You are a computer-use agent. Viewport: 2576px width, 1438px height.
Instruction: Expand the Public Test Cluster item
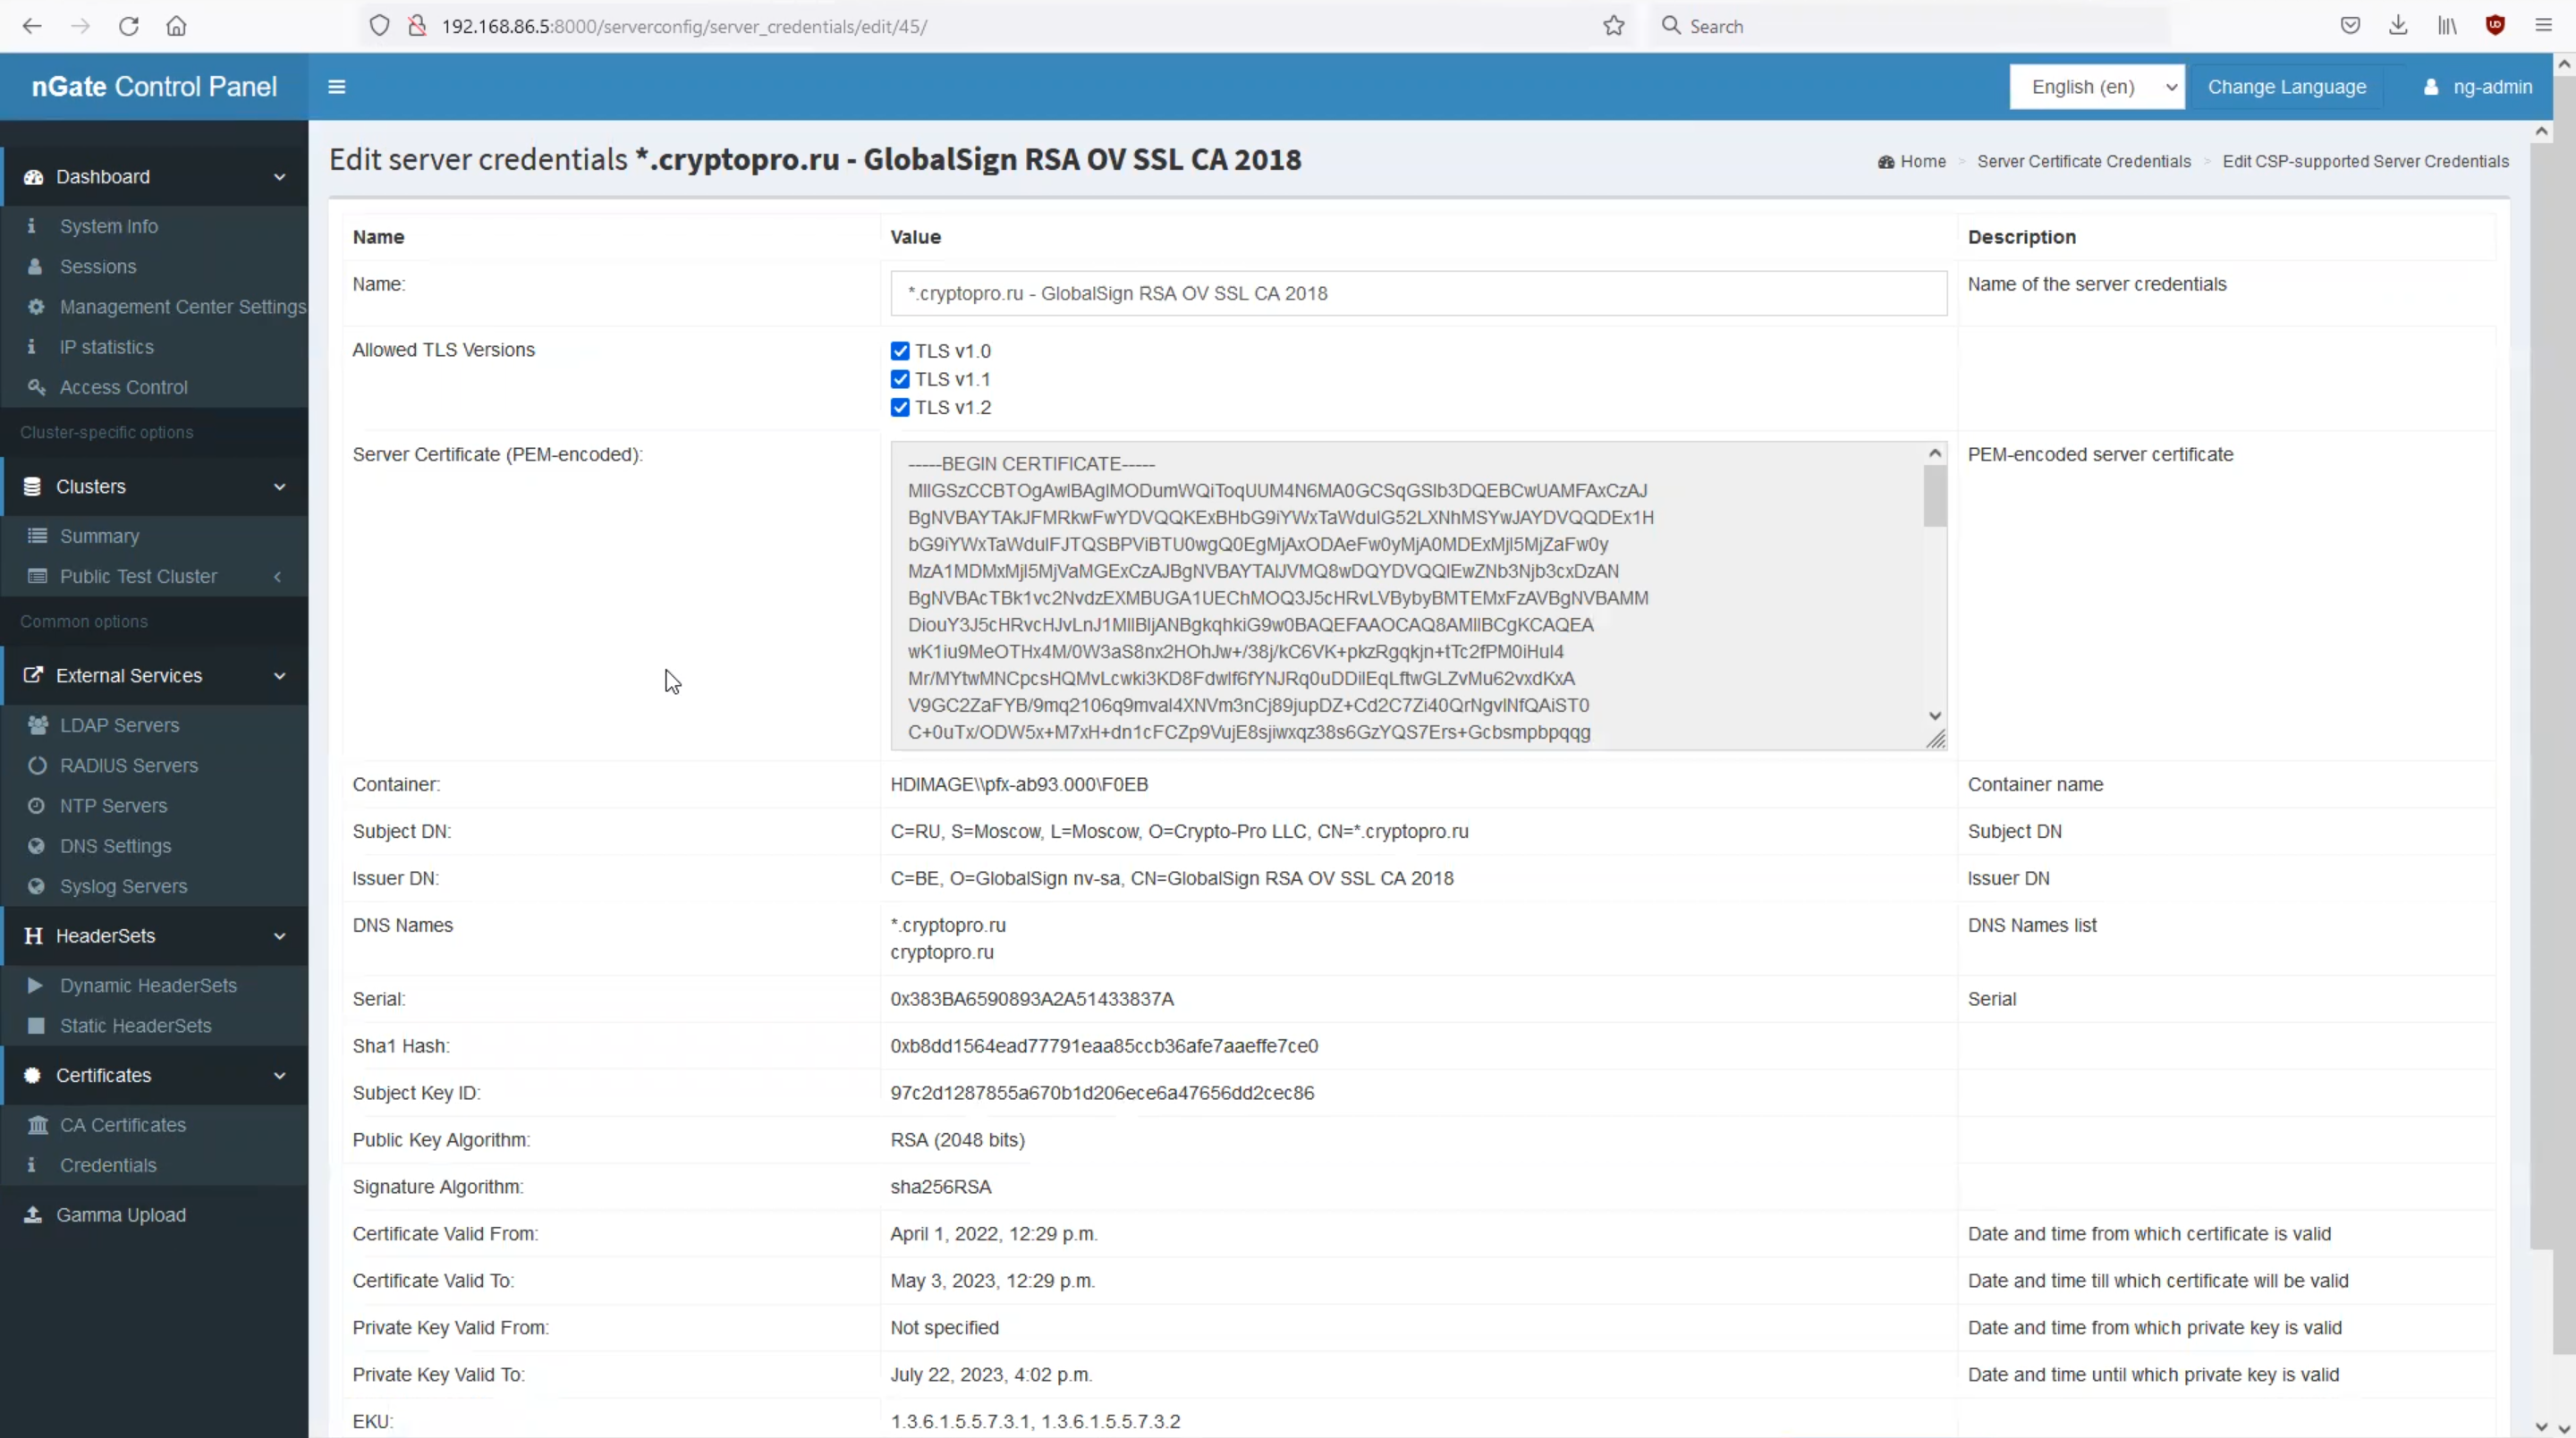(139, 576)
